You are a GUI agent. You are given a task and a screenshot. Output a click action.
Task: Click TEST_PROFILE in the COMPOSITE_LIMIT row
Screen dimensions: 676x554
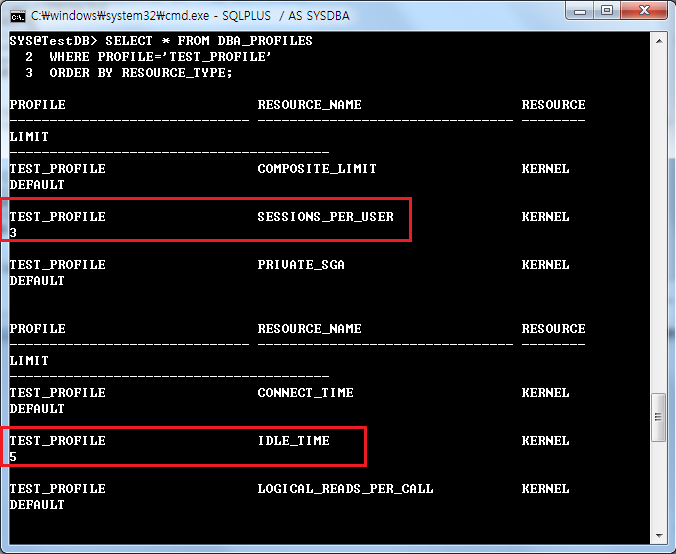point(57,168)
